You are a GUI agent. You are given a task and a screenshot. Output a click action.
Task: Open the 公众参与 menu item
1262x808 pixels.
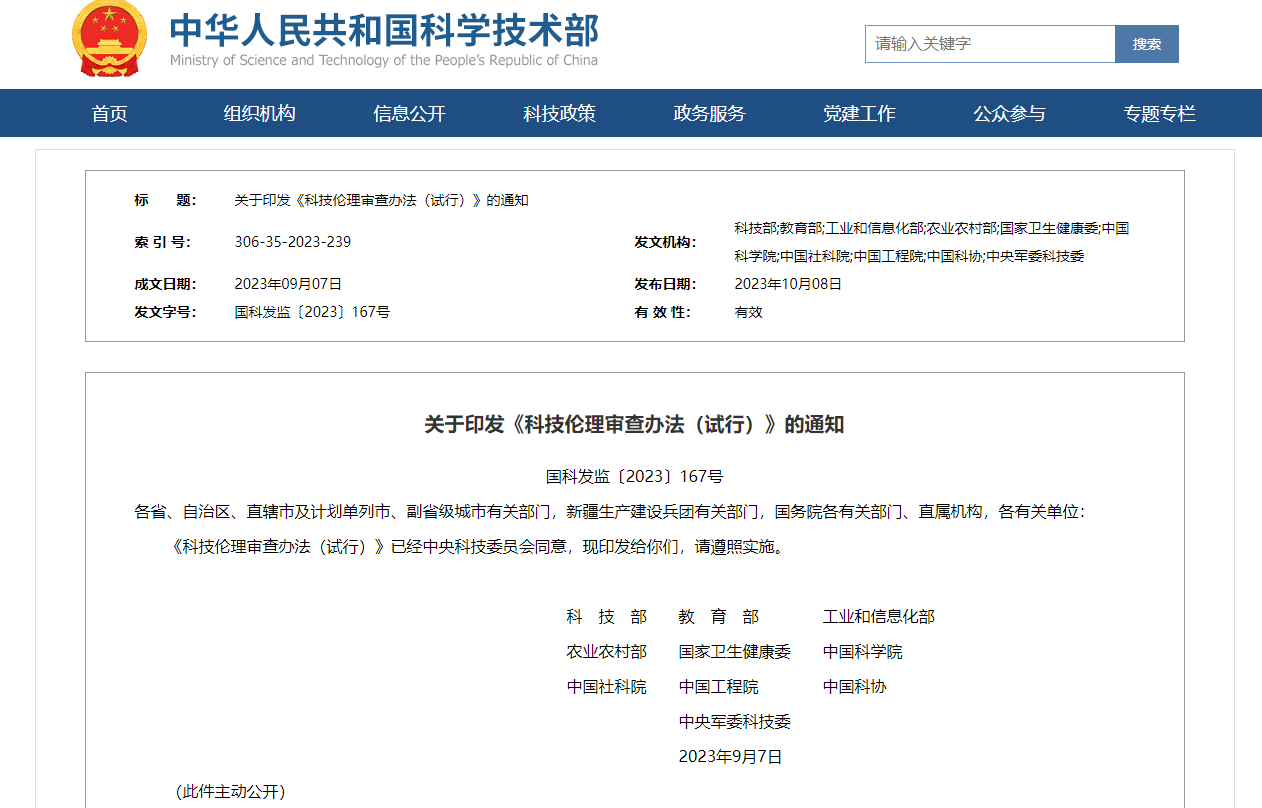pyautogui.click(x=1009, y=114)
